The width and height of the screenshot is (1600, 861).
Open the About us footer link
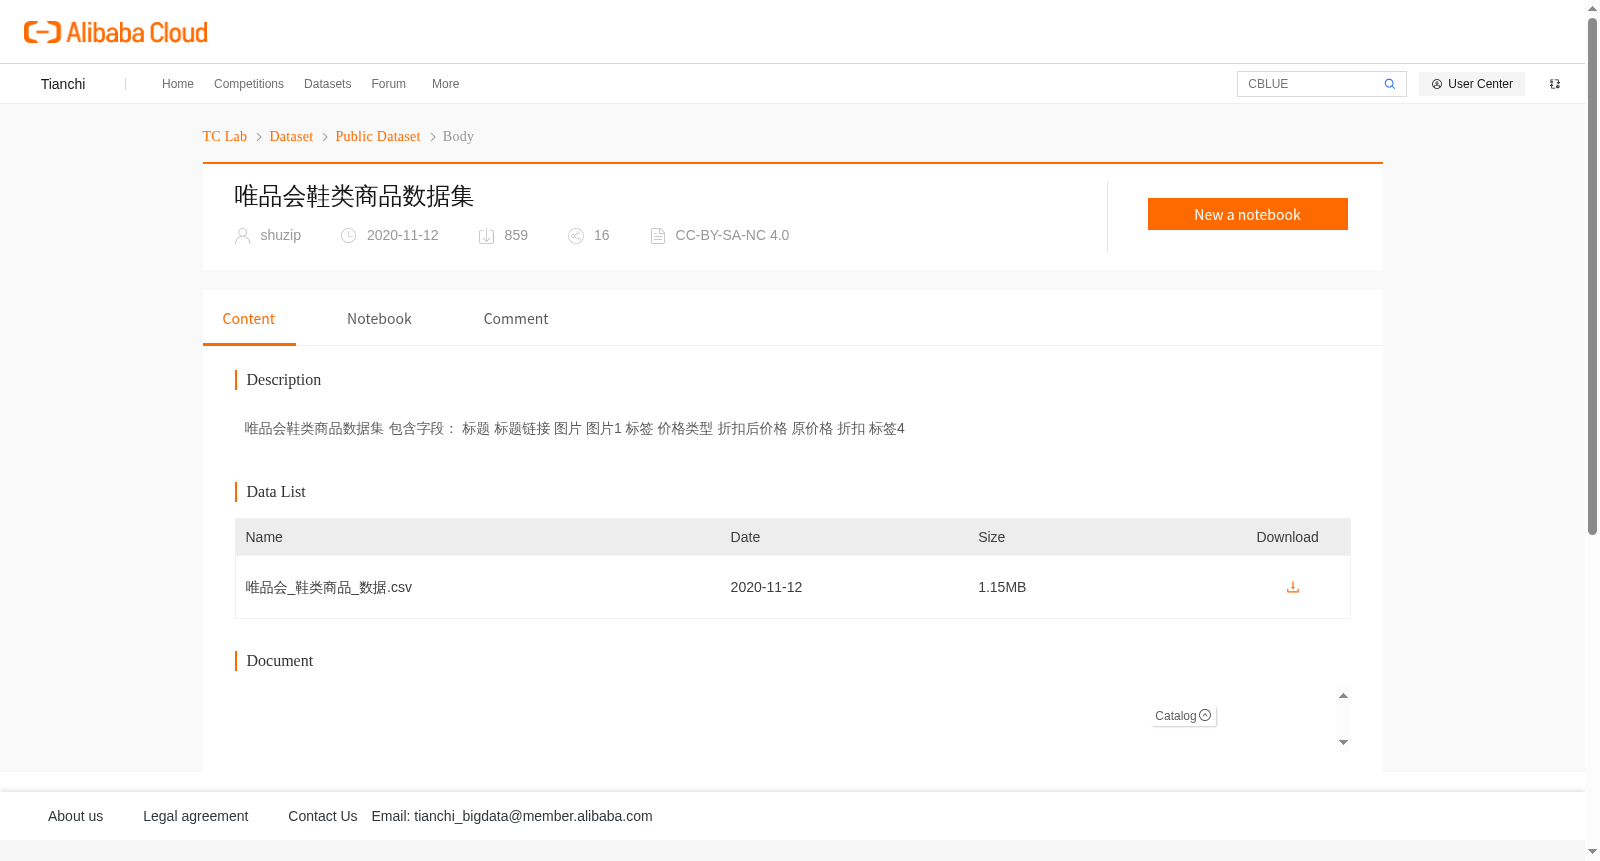(76, 816)
